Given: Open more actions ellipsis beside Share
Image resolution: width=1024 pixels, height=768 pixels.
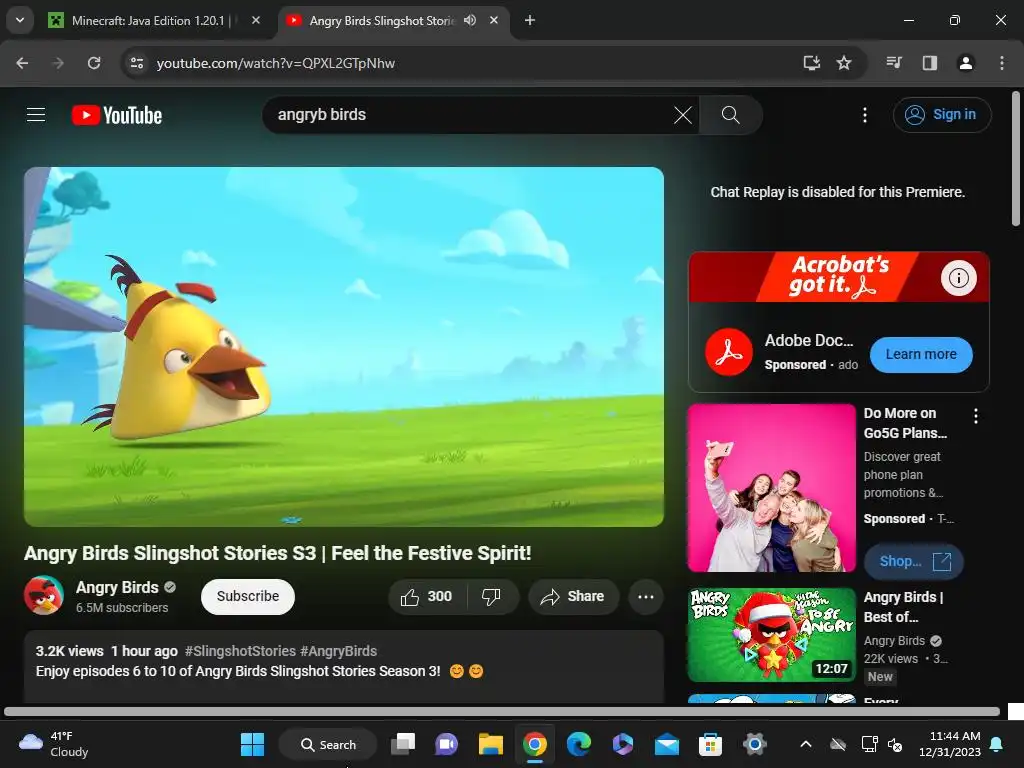Looking at the screenshot, I should coord(645,596).
